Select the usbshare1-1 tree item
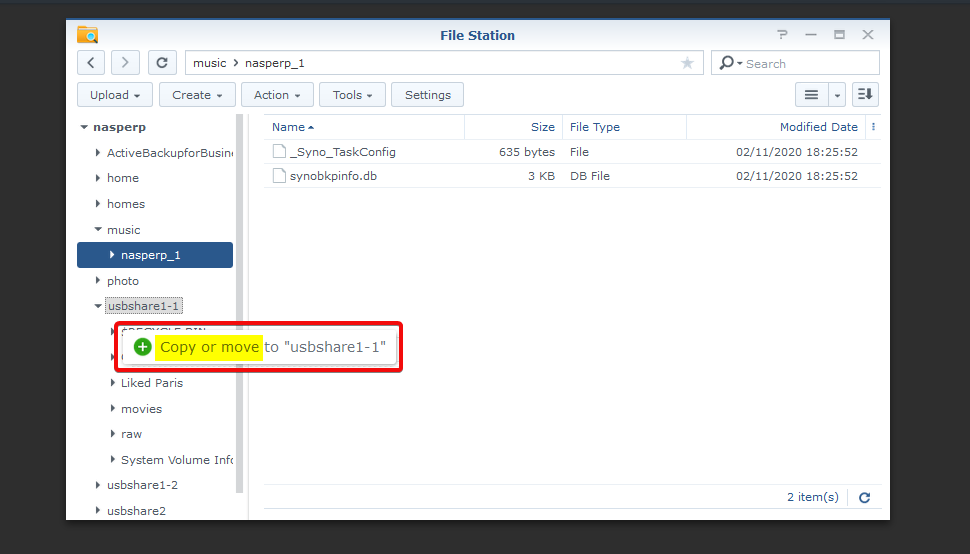The height and width of the screenshot is (554, 970). coord(144,306)
